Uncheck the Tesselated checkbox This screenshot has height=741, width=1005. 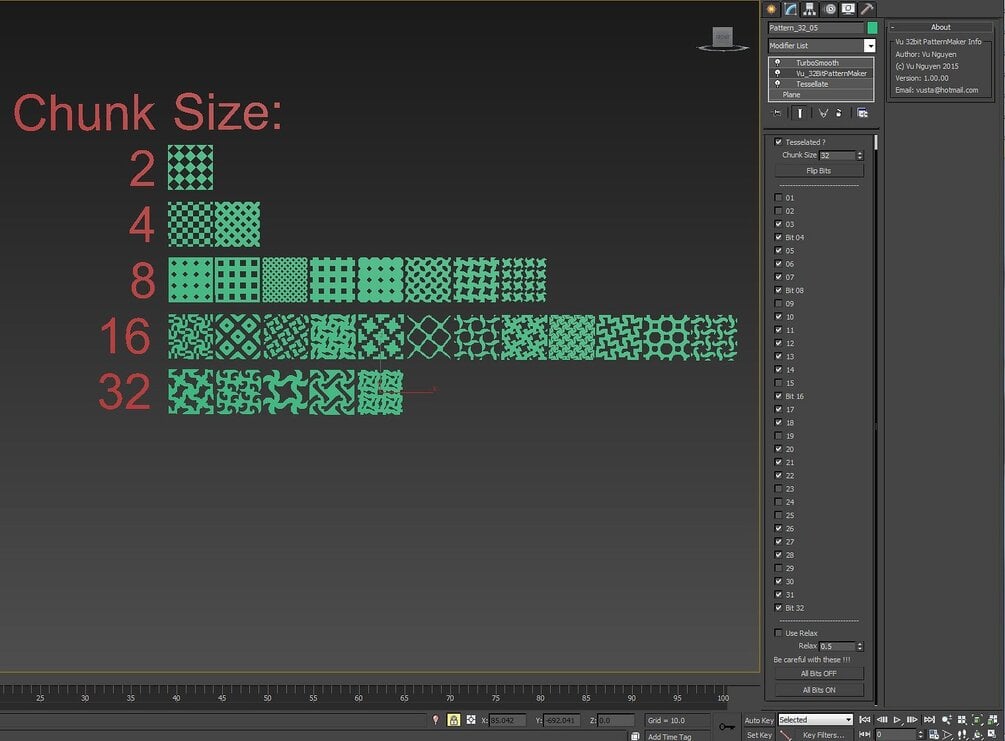[779, 141]
